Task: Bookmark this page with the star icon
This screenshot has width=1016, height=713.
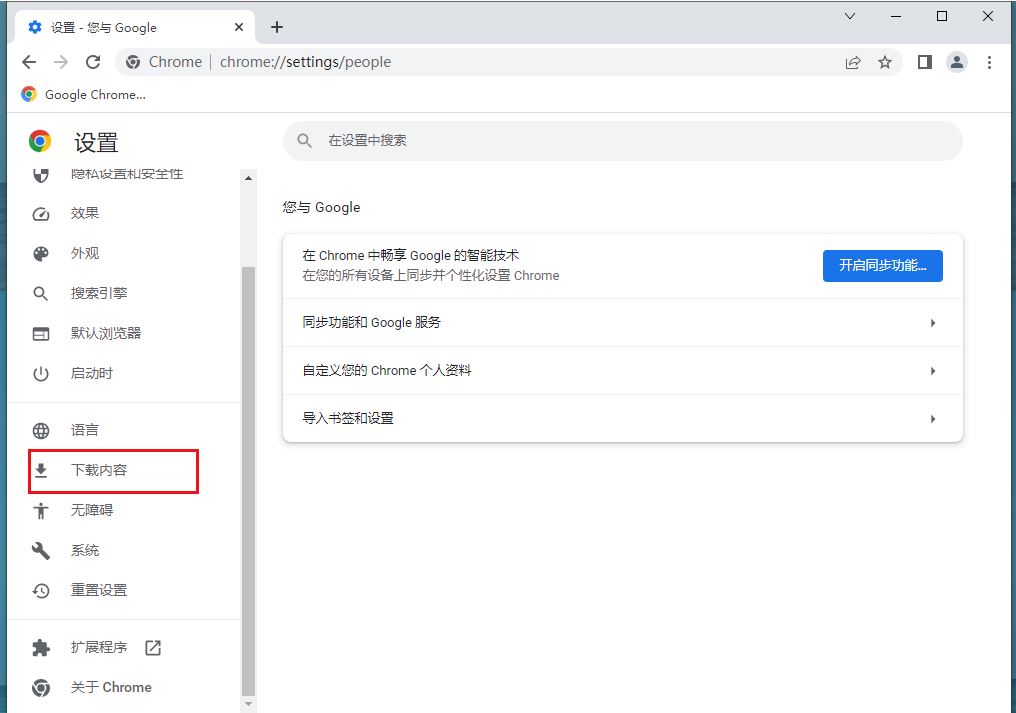Action: [x=884, y=62]
